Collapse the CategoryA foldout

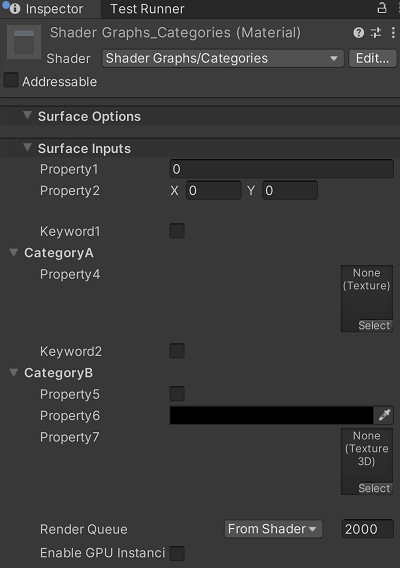14,252
